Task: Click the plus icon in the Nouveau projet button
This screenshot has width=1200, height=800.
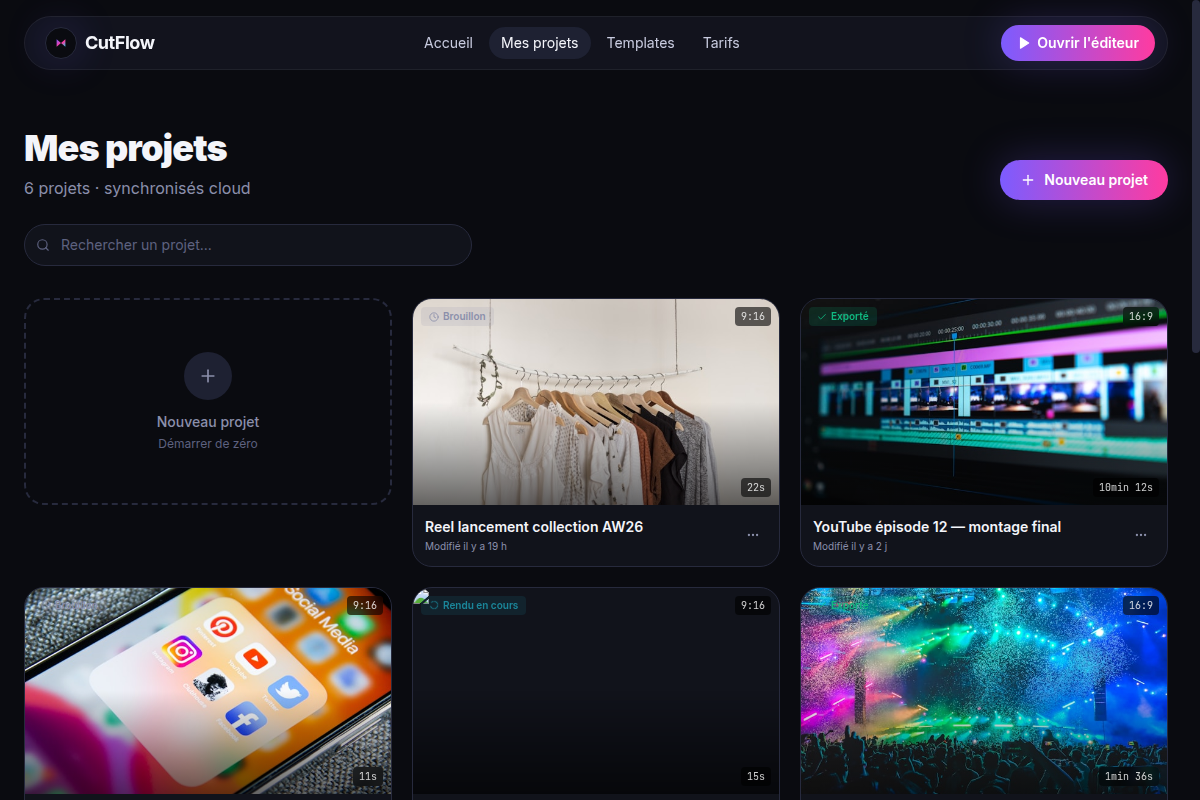Action: [x=1028, y=180]
